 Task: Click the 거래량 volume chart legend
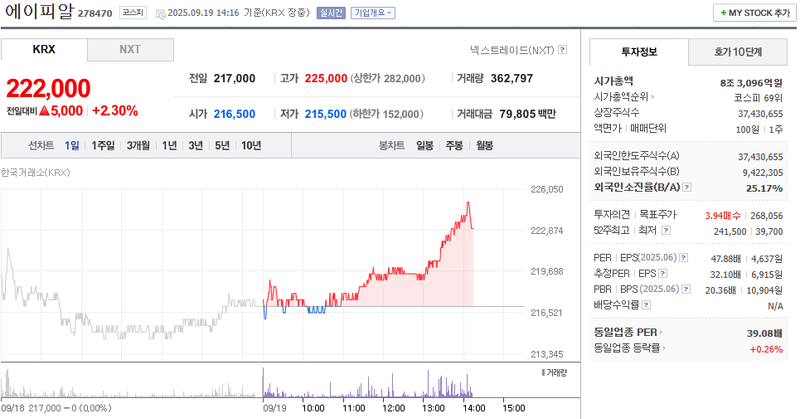click(x=554, y=373)
